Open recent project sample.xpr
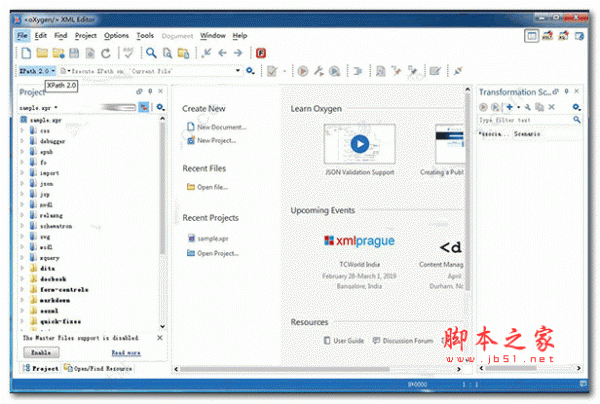 [208, 238]
